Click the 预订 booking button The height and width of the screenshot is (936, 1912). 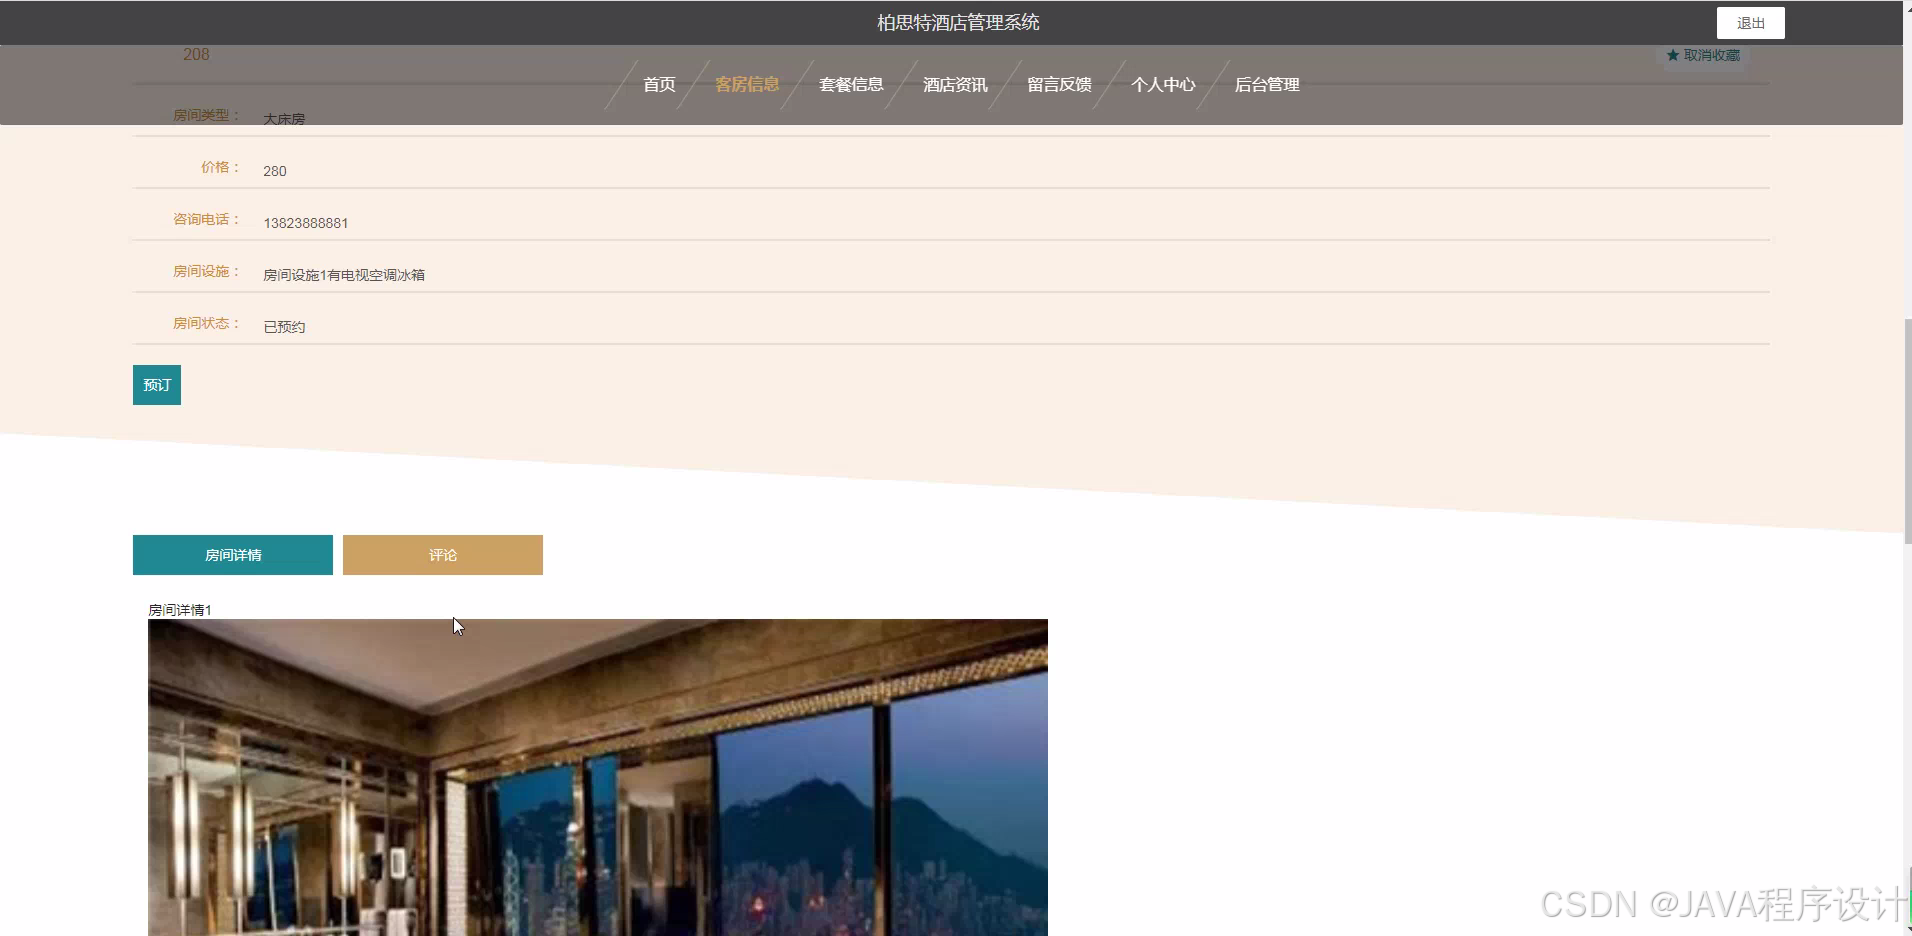pyautogui.click(x=157, y=385)
